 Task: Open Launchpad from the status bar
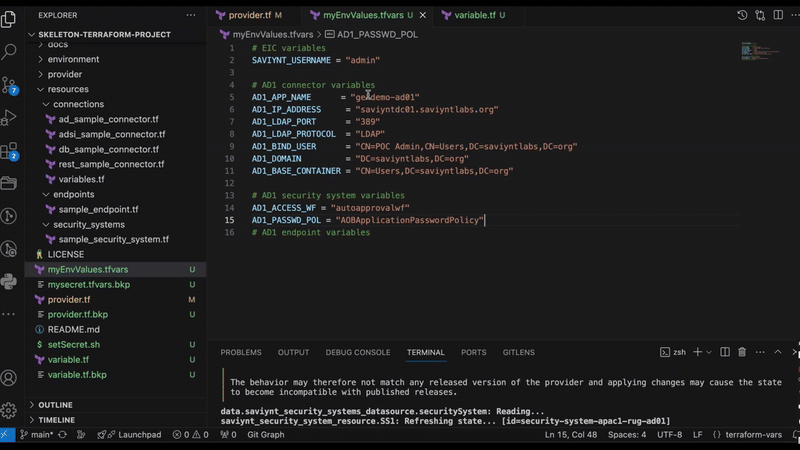[x=129, y=435]
